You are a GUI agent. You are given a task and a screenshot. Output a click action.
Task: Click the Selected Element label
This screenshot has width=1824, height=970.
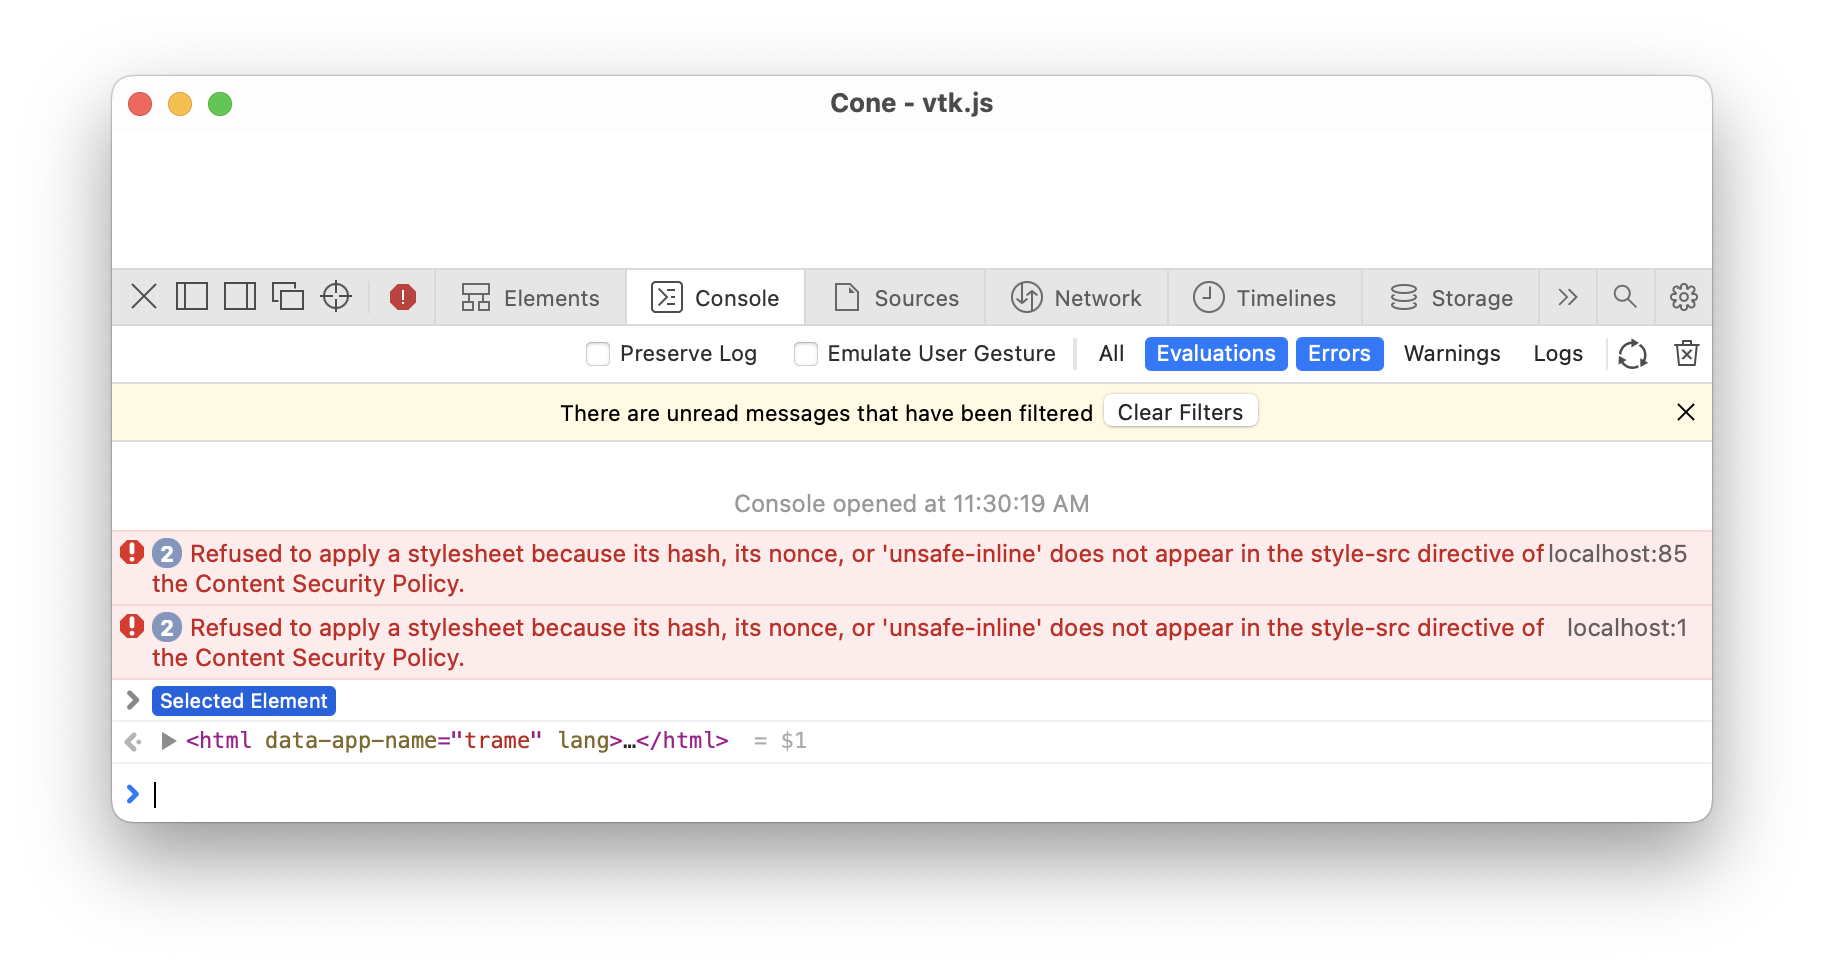(244, 701)
